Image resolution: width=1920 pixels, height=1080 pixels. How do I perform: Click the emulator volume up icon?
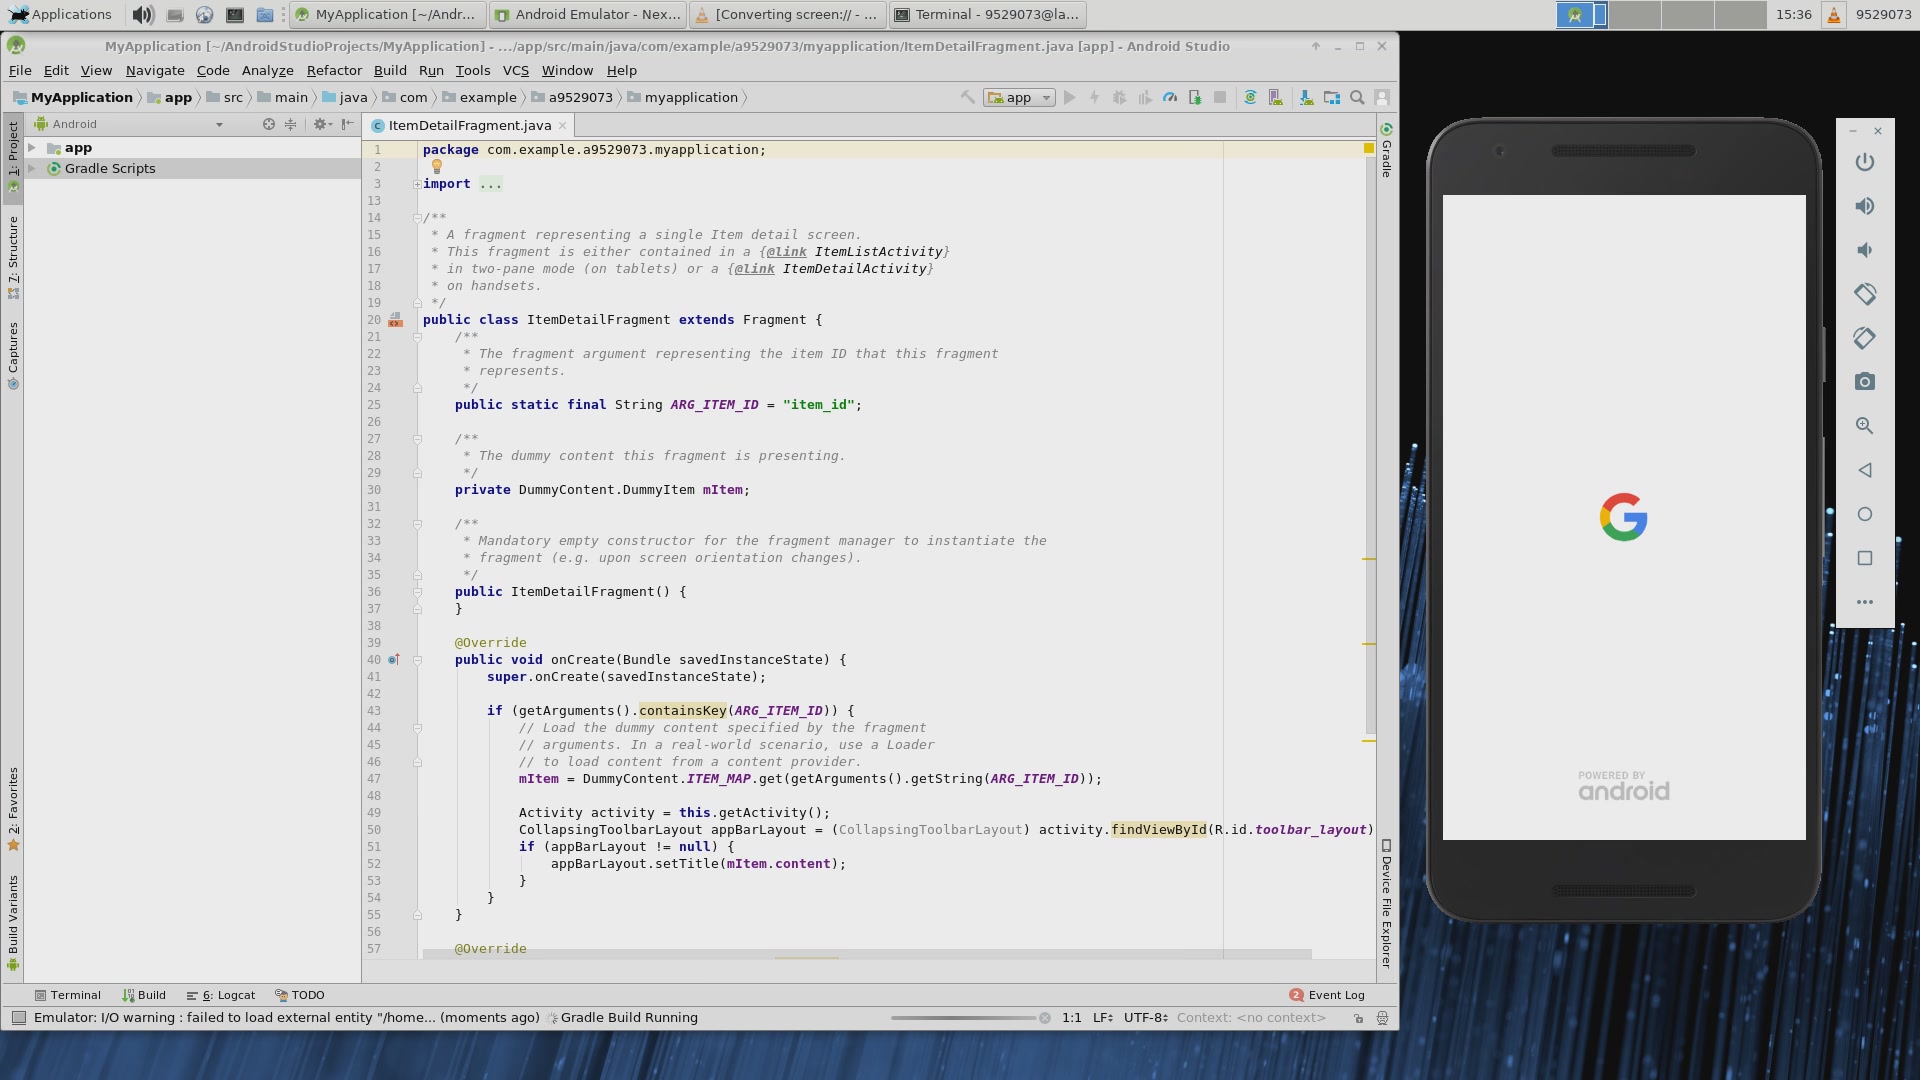point(1865,206)
